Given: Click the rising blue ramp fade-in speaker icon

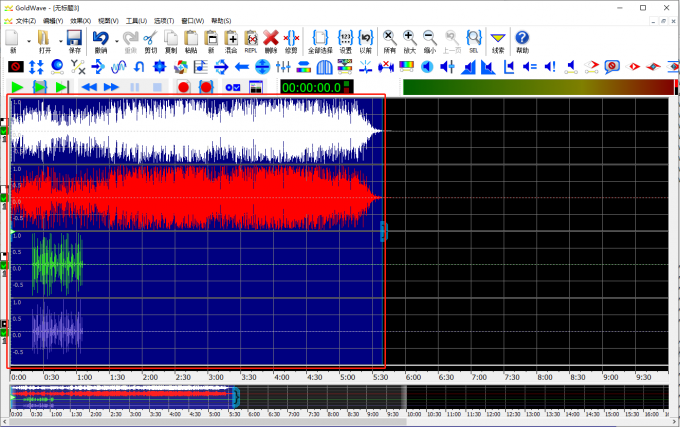Looking at the screenshot, I should coord(468,67).
